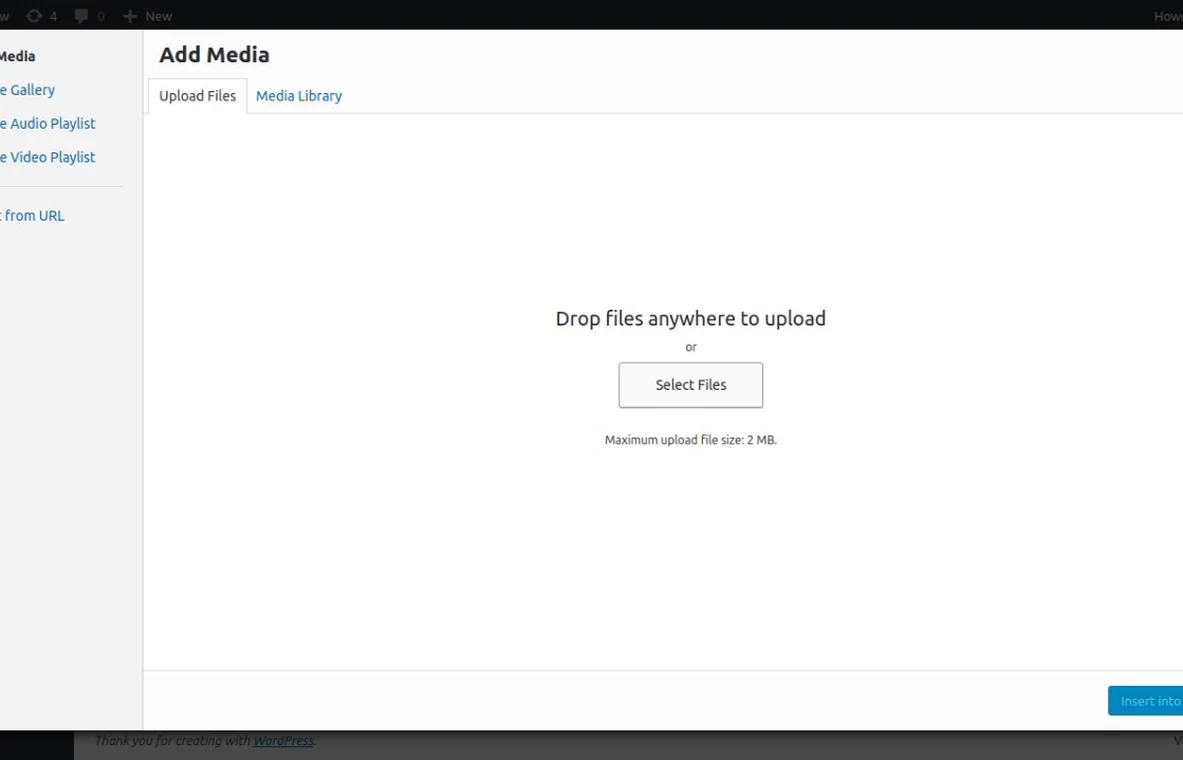Open the Create Audio Playlist option
This screenshot has width=1183, height=760.
(x=48, y=124)
